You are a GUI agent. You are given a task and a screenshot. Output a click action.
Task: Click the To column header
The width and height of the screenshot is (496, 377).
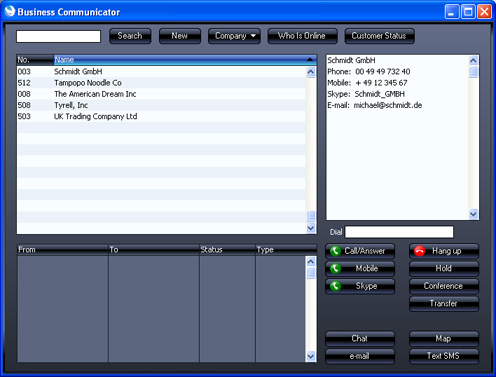coord(154,249)
